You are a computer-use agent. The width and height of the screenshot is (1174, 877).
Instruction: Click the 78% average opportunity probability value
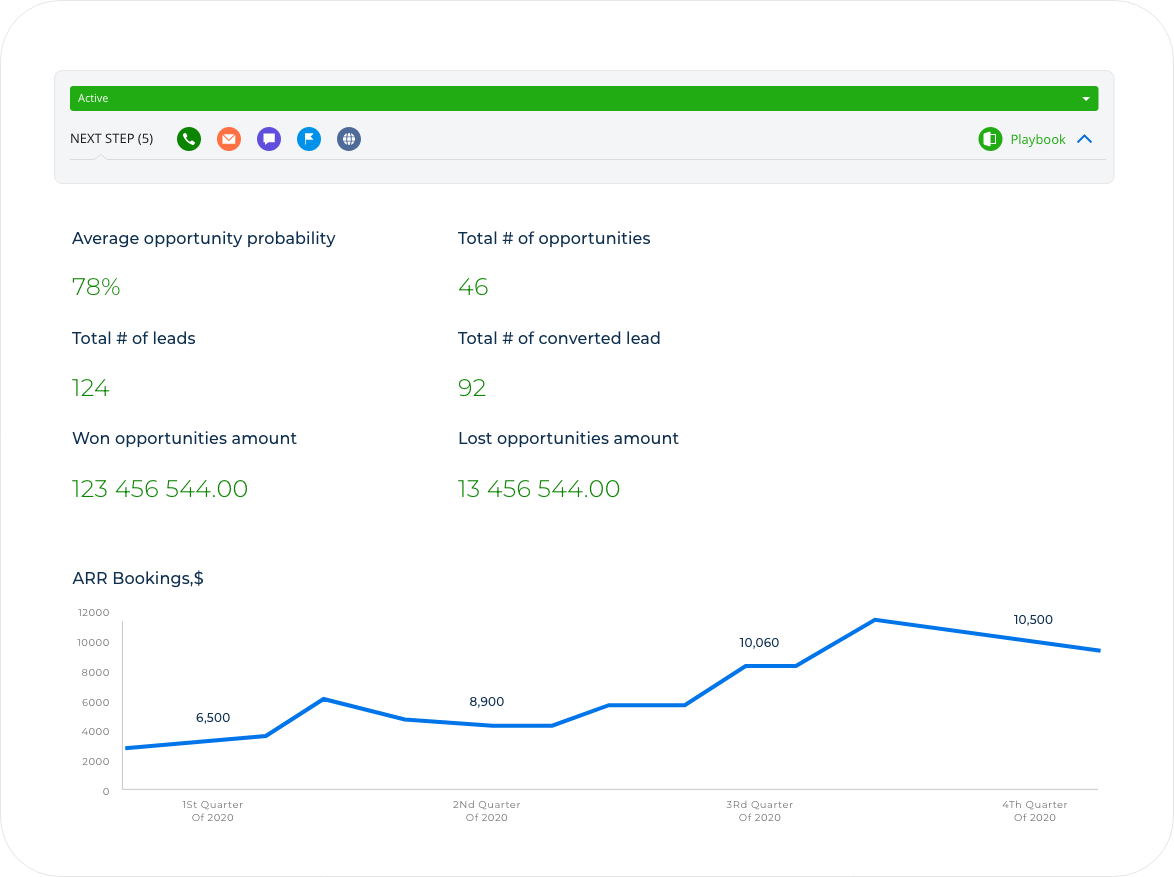[96, 288]
